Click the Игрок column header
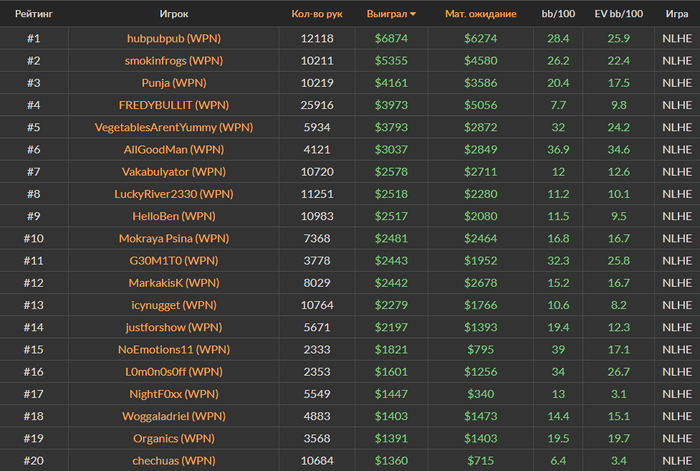 (x=174, y=14)
